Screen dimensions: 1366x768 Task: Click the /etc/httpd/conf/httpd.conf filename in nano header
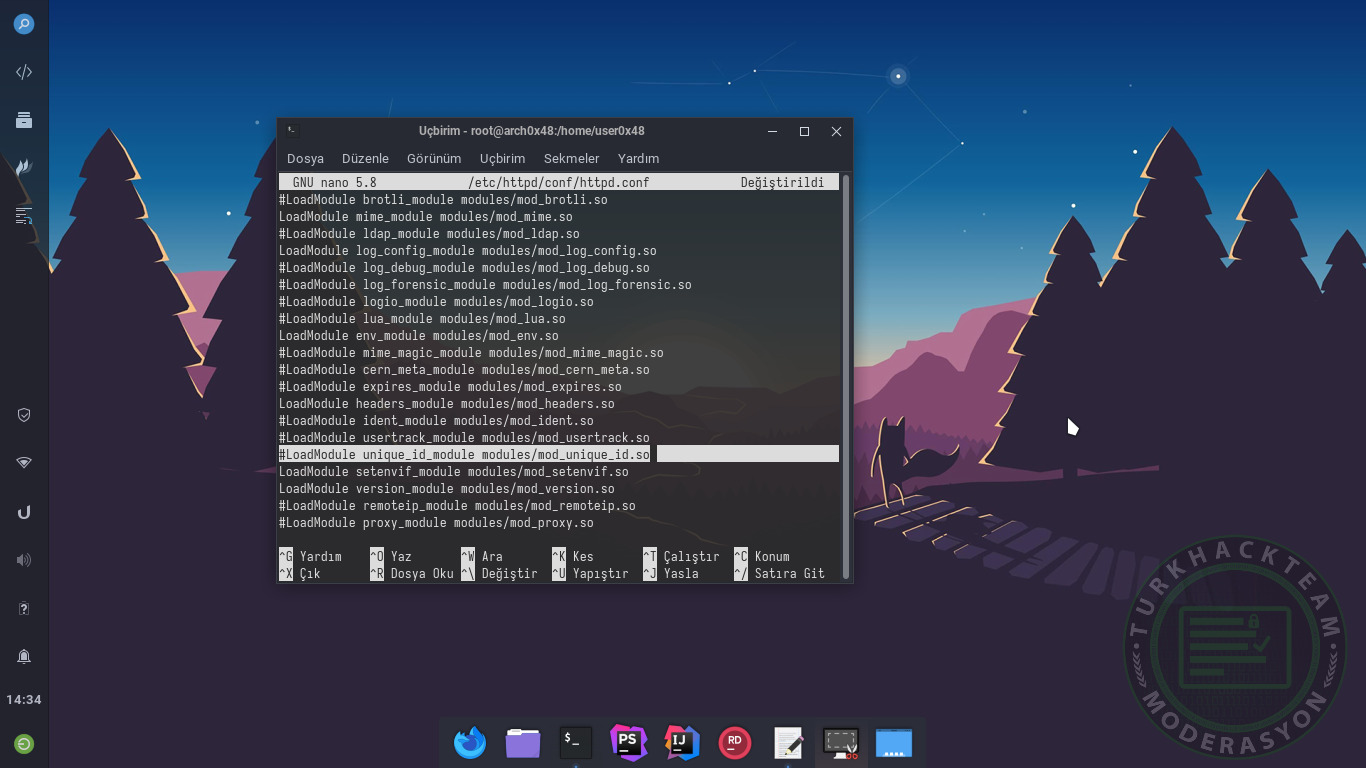(x=558, y=182)
